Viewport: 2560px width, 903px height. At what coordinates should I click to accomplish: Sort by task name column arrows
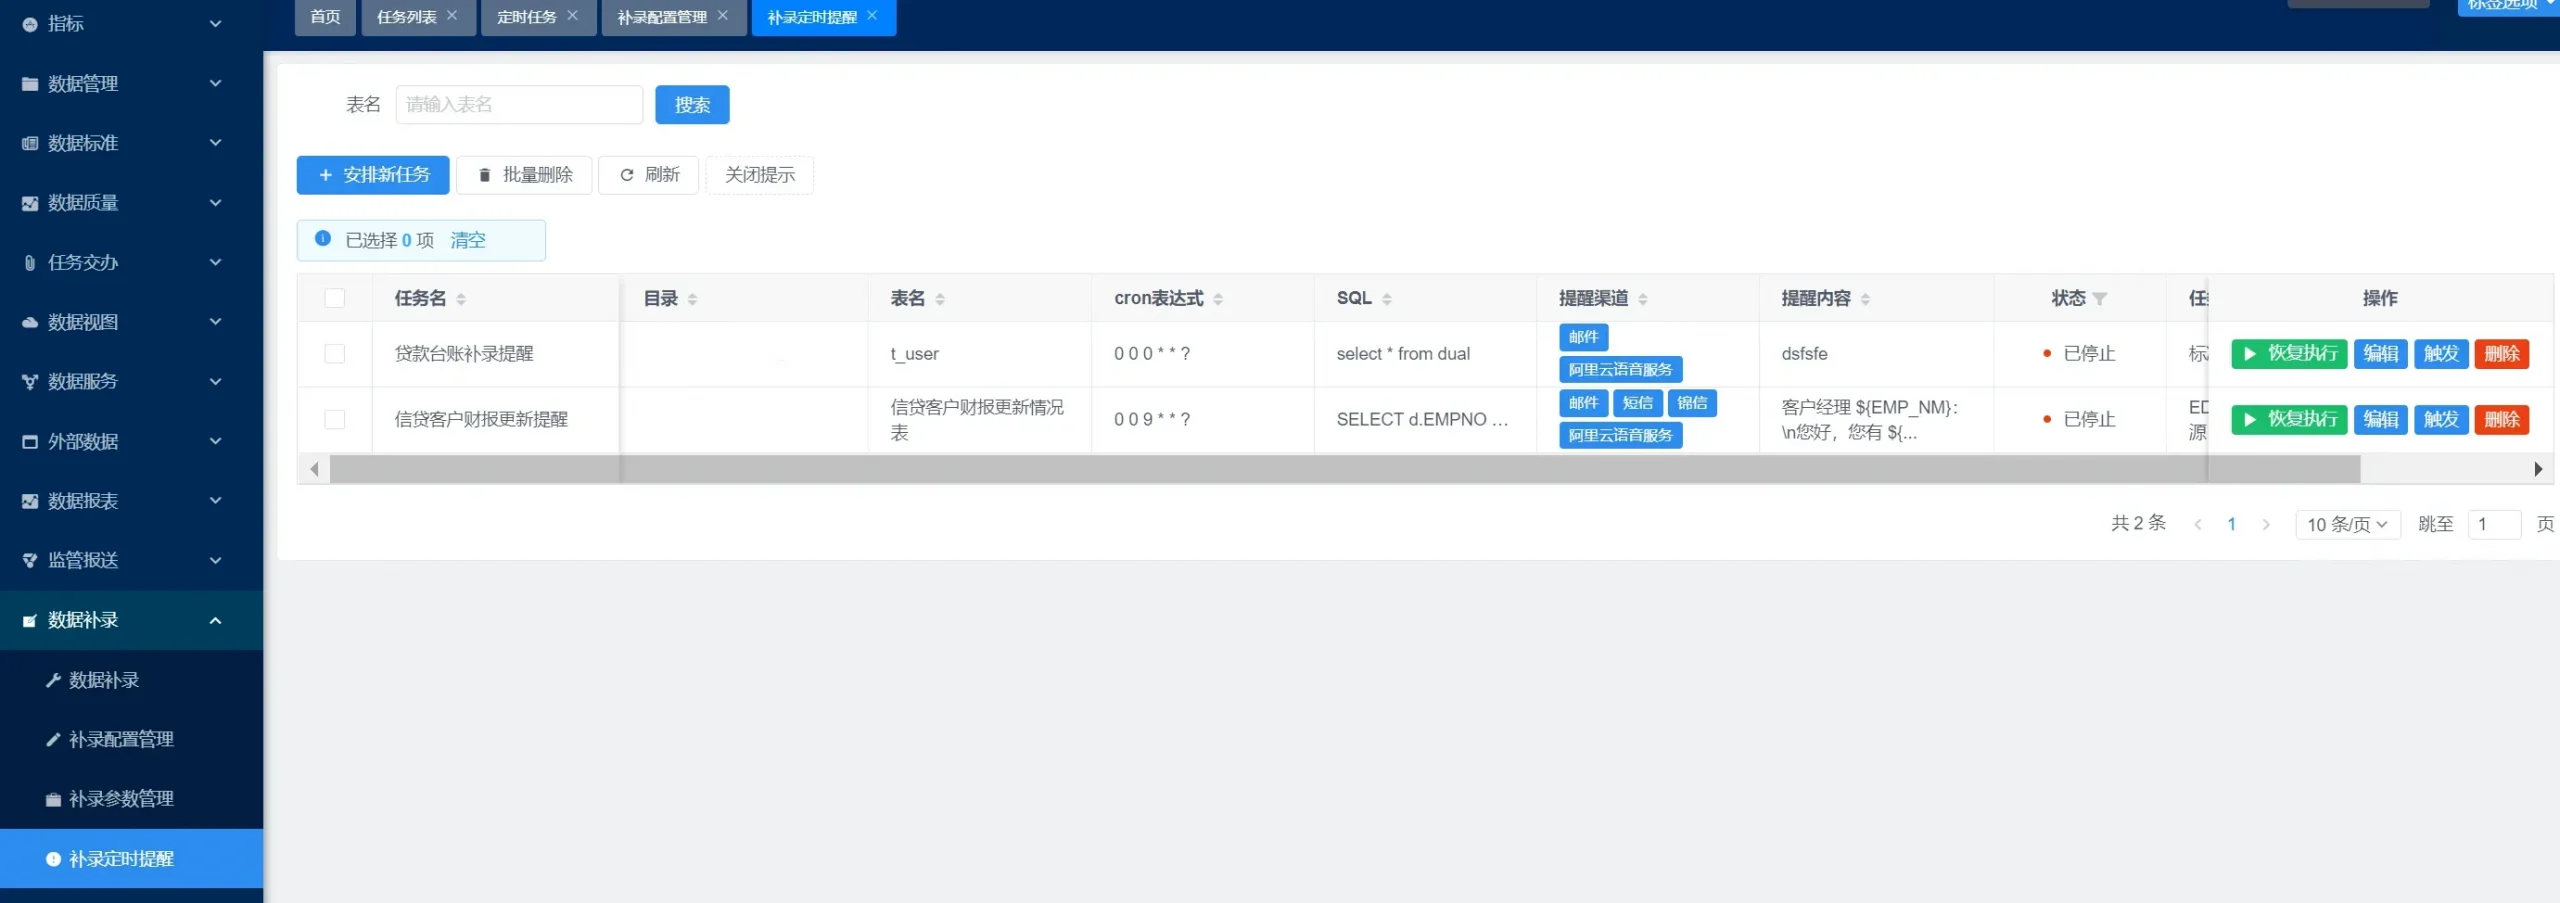tap(461, 299)
